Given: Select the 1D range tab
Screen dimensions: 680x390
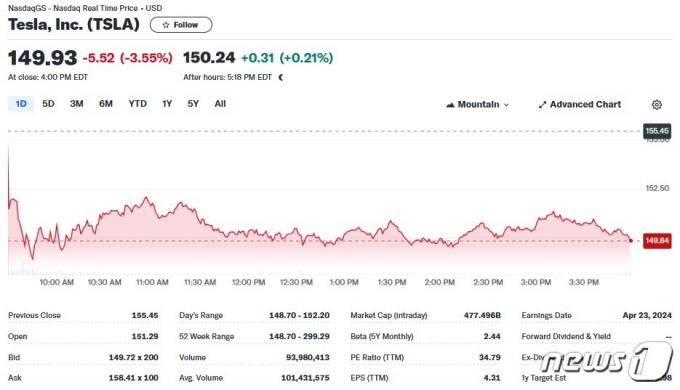Looking at the screenshot, I should [x=21, y=104].
